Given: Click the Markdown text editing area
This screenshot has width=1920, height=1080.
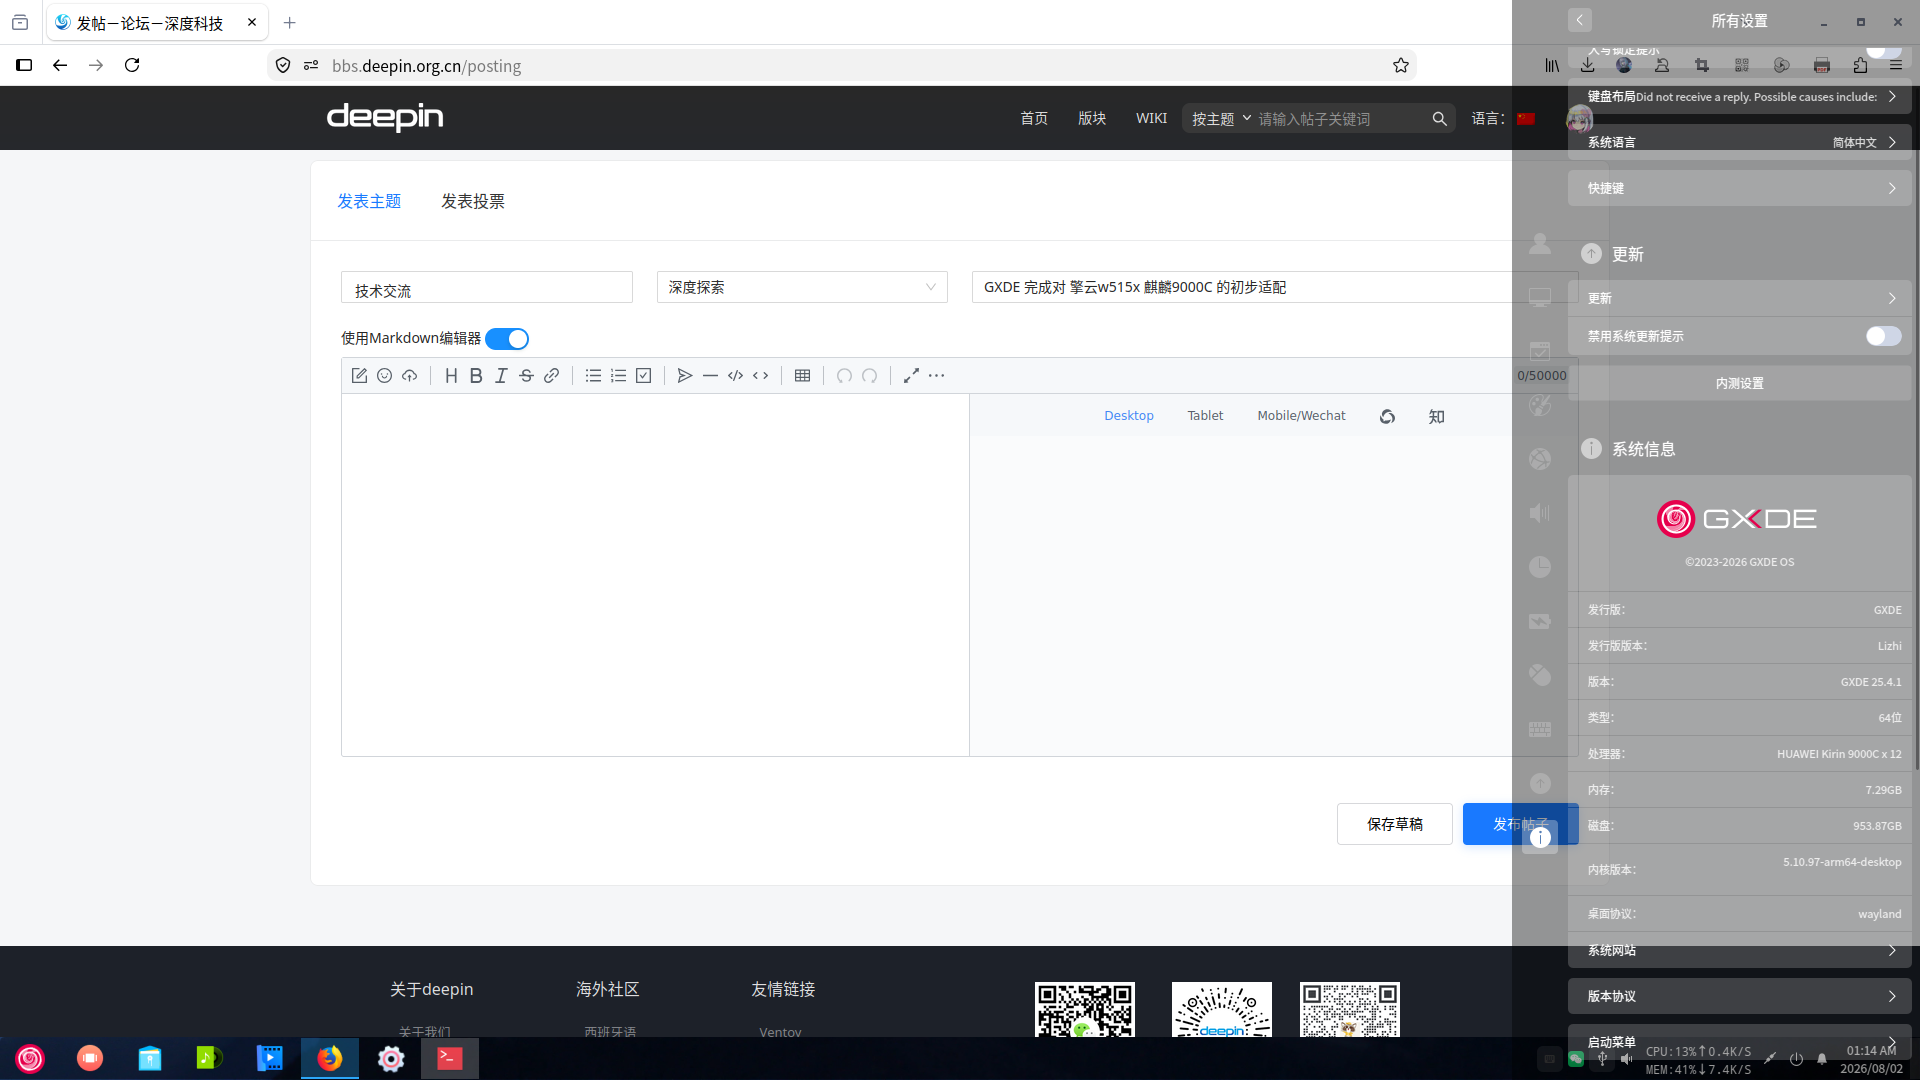Looking at the screenshot, I should coord(655,575).
